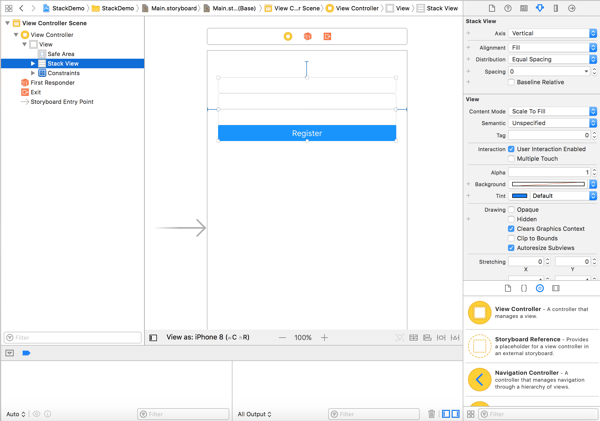Open the Connections inspector
600x421 pixels.
[x=572, y=8]
